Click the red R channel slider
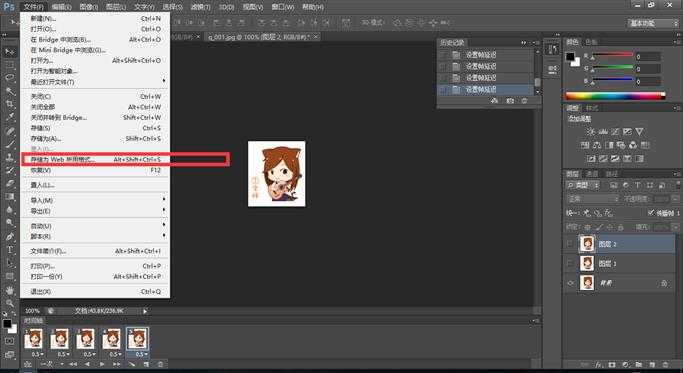Screen dimensions: 683x373 (x=612, y=55)
